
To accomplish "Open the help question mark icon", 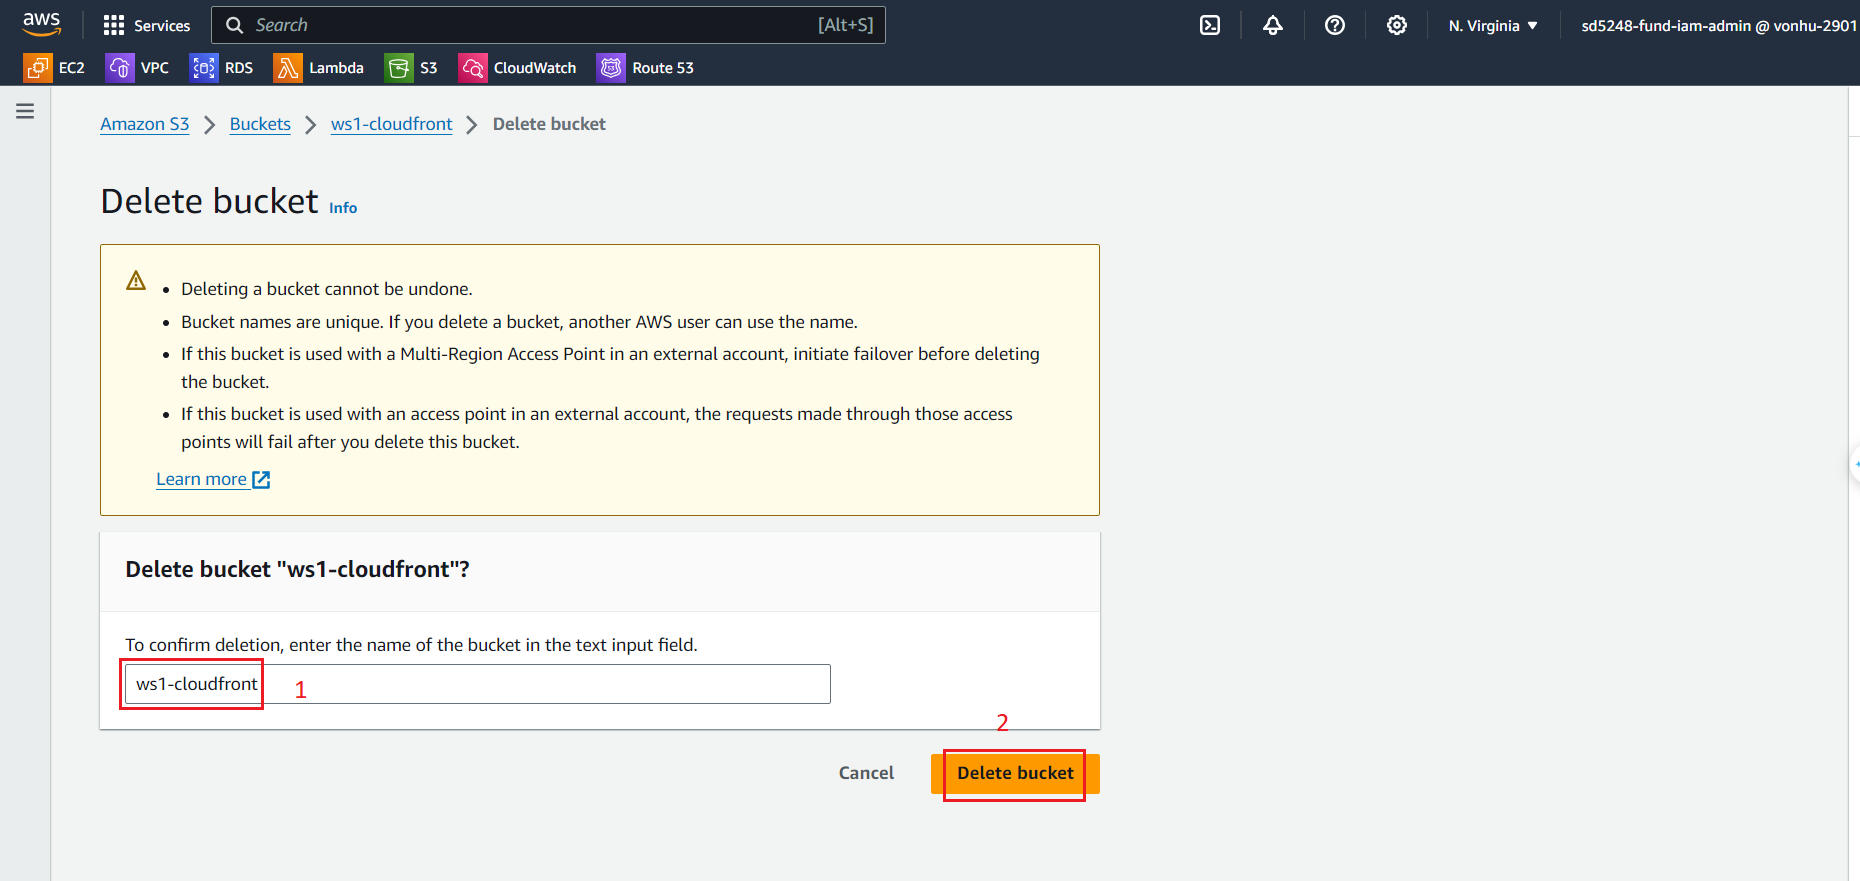I will (1334, 25).
